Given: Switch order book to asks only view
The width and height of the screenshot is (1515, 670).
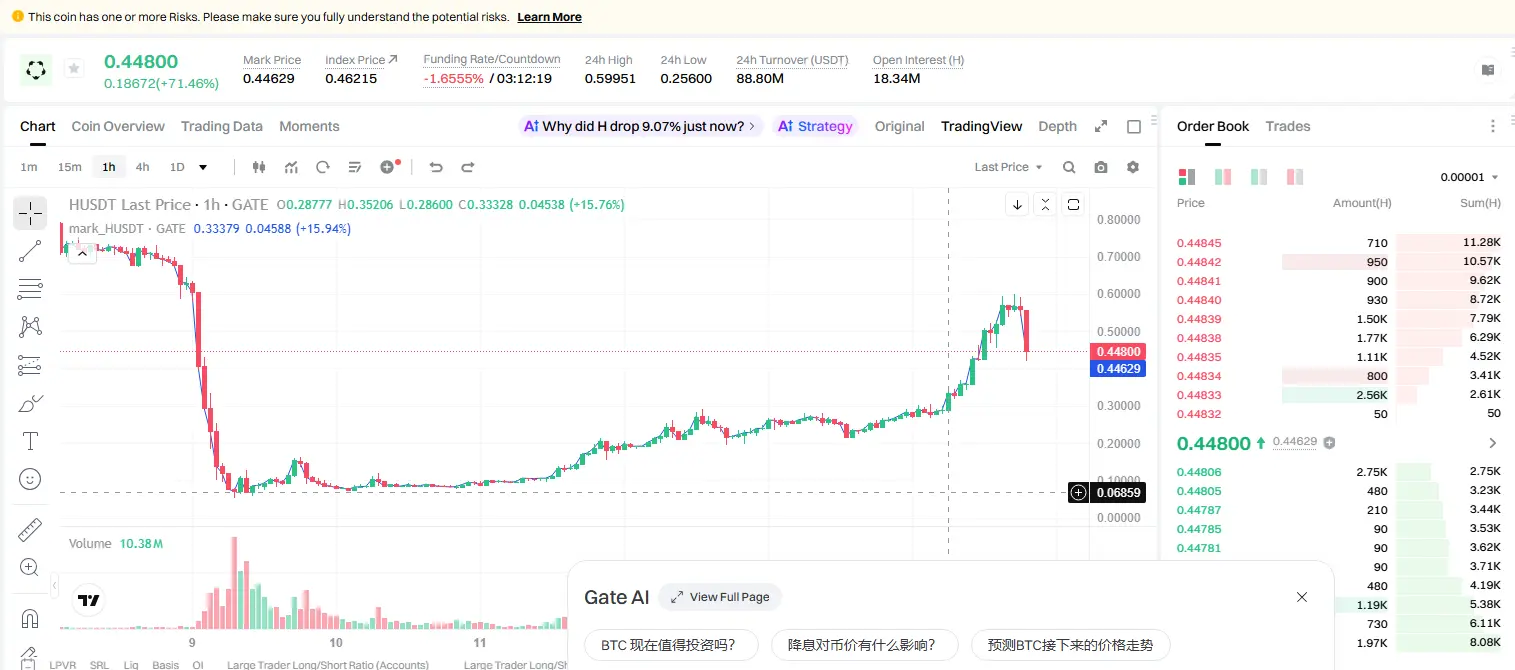Looking at the screenshot, I should pos(1295,177).
